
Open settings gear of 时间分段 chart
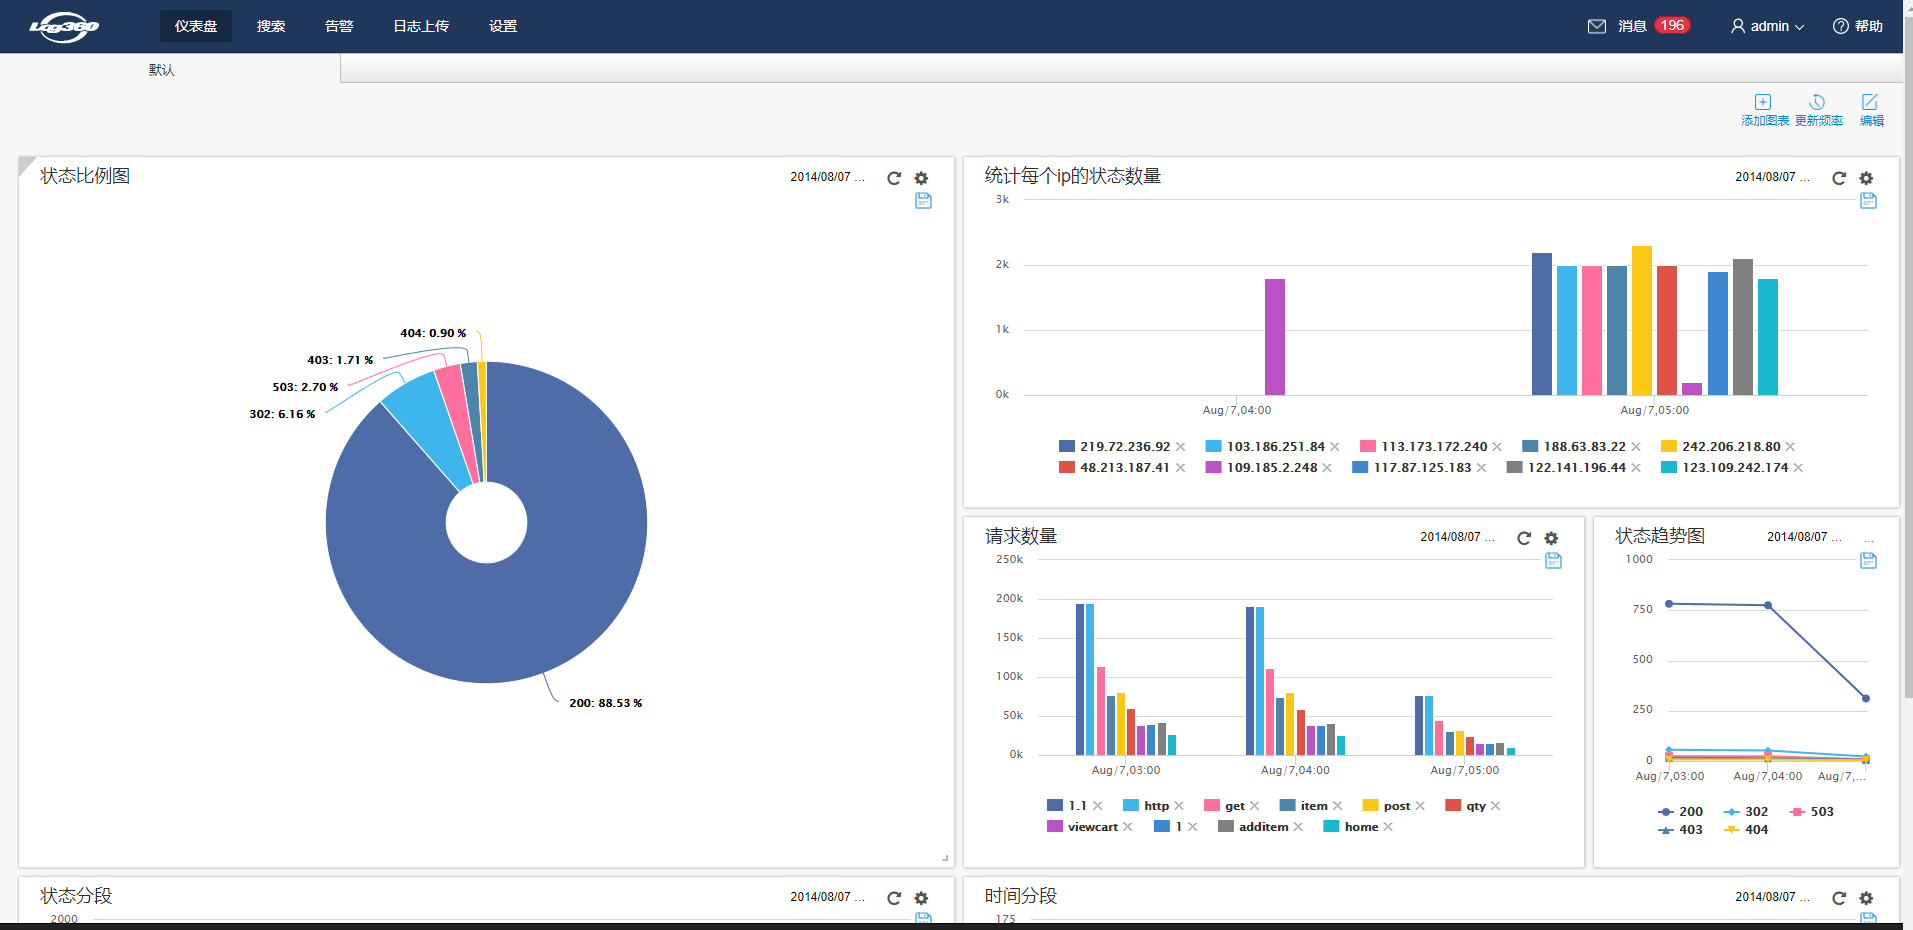pos(1866,898)
